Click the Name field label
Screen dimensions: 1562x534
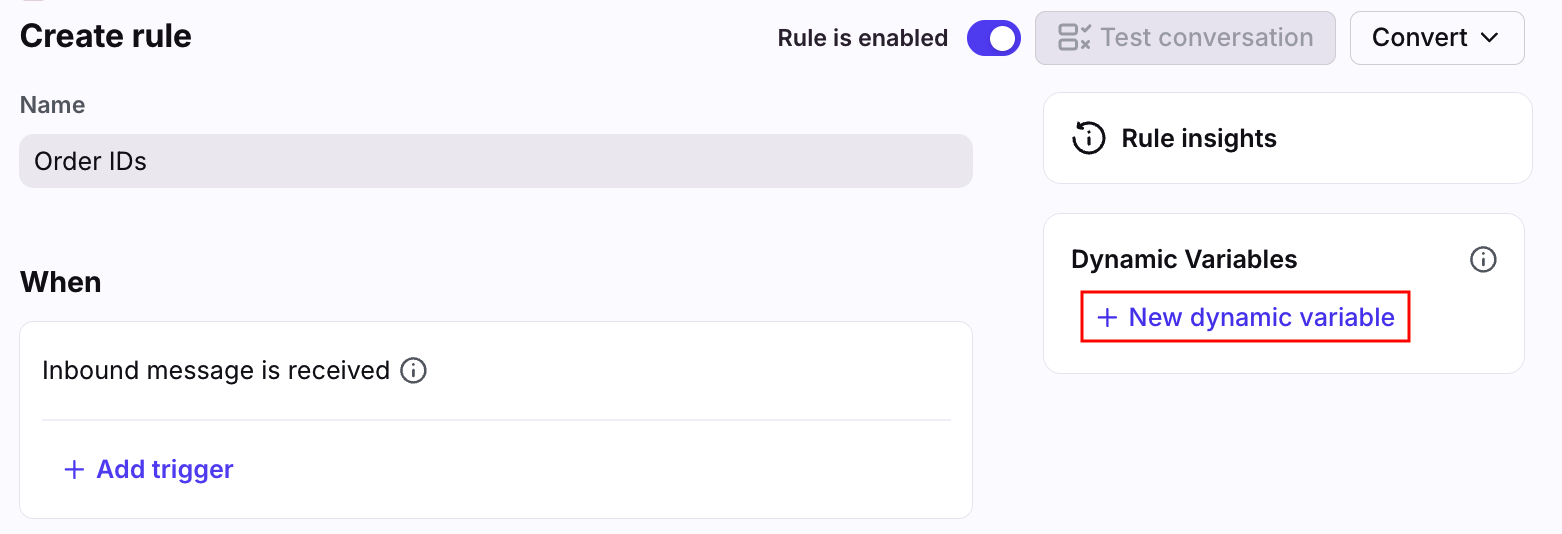pos(52,105)
